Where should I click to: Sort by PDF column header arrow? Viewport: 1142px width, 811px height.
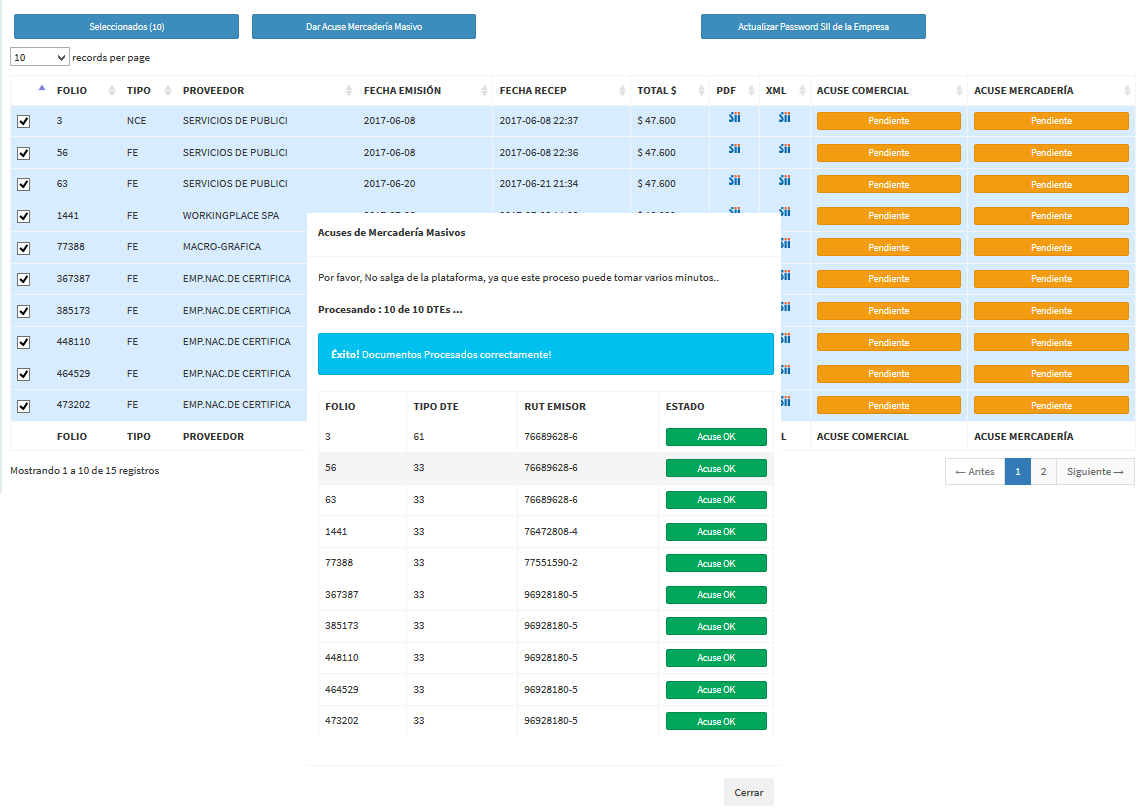click(x=751, y=90)
